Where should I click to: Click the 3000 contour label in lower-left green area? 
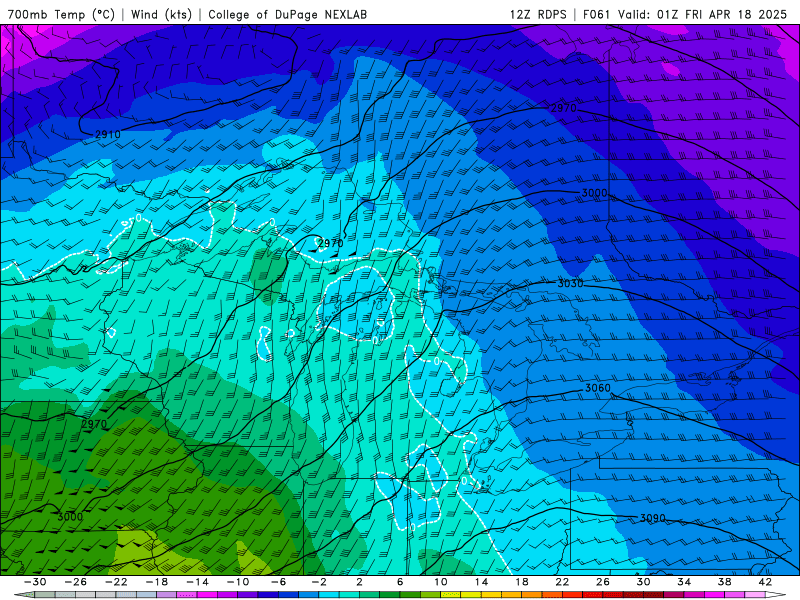(x=70, y=516)
